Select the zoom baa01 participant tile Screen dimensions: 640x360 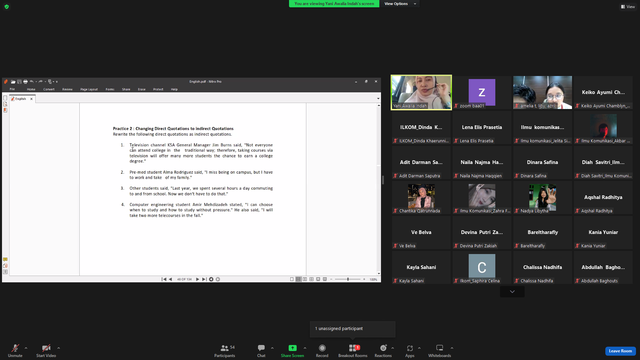(x=482, y=92)
